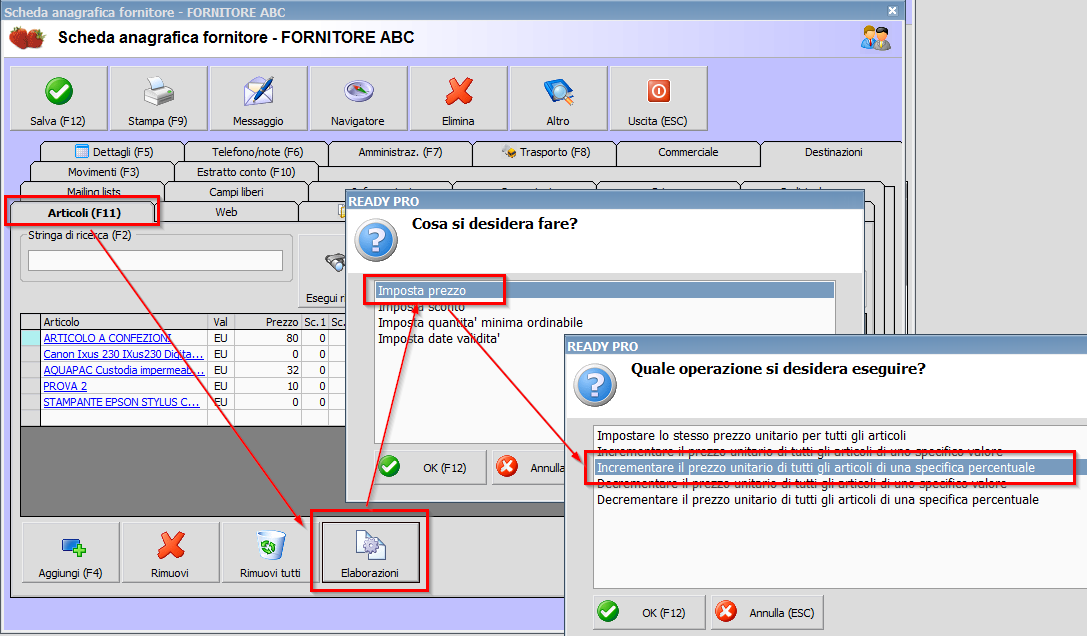Open Movimenti (F3) tab
Image resolution: width=1087 pixels, height=636 pixels.
pos(103,171)
